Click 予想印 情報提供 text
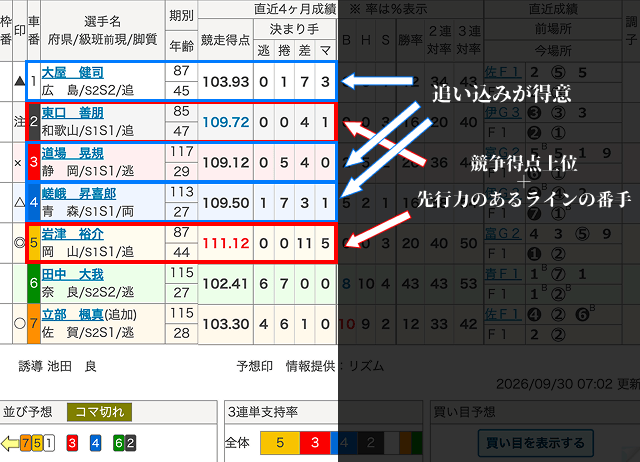 (x=310, y=366)
